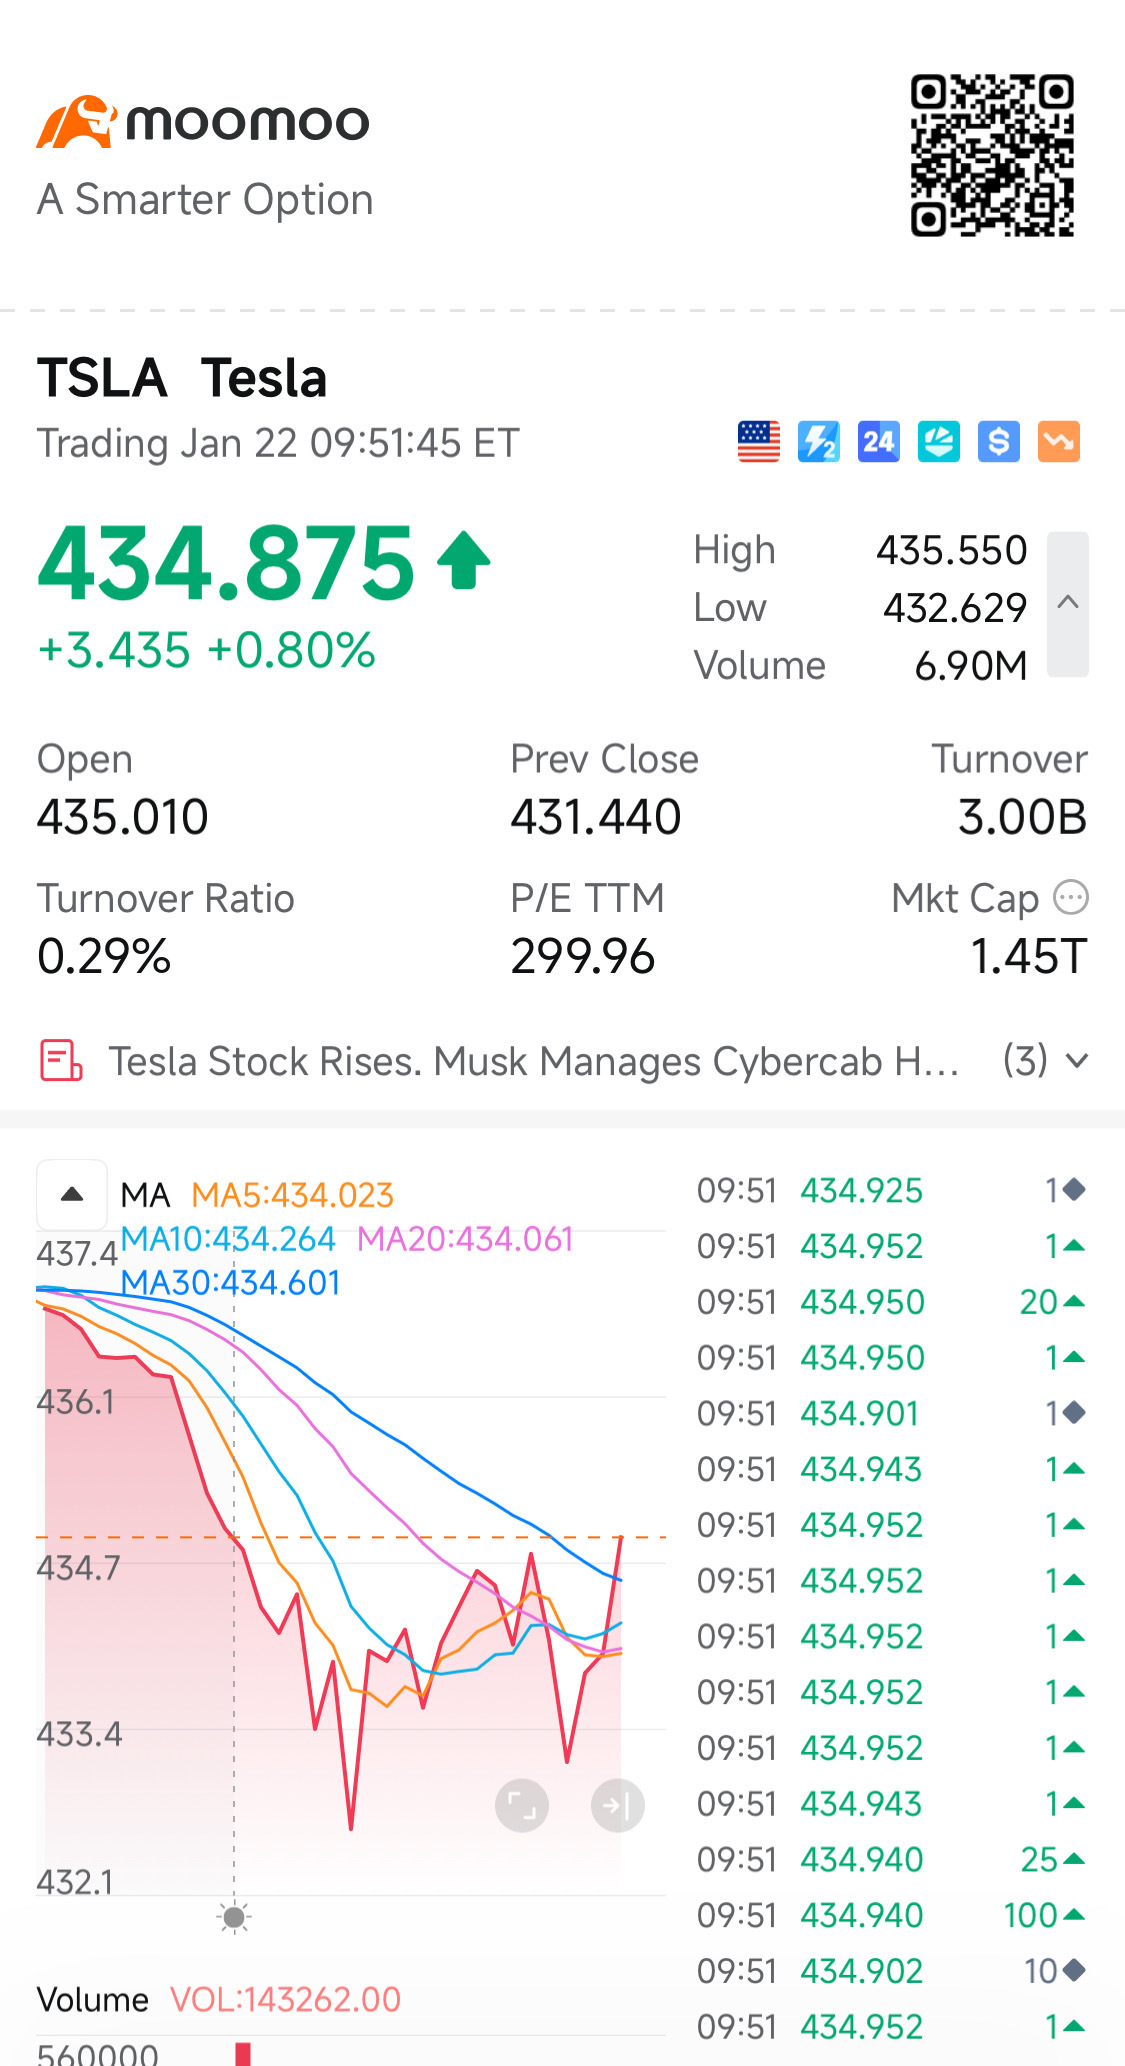Select the trade row priced 434.901

pyautogui.click(x=892, y=1413)
